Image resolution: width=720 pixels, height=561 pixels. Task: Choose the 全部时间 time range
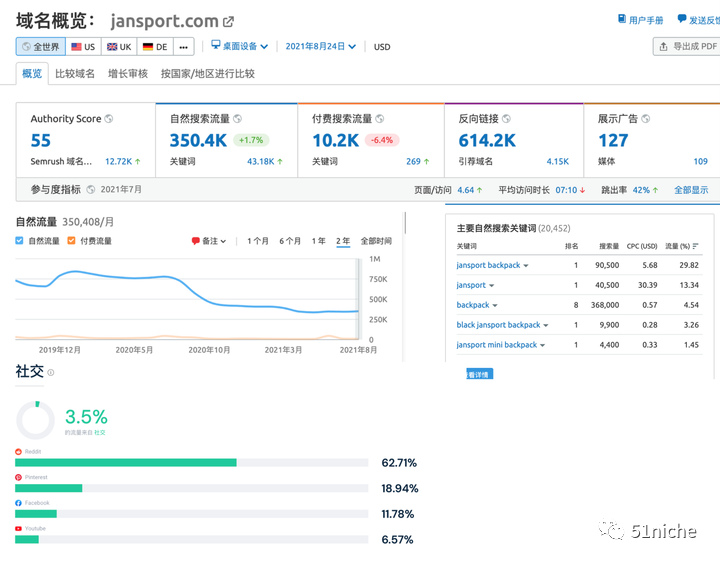point(376,241)
